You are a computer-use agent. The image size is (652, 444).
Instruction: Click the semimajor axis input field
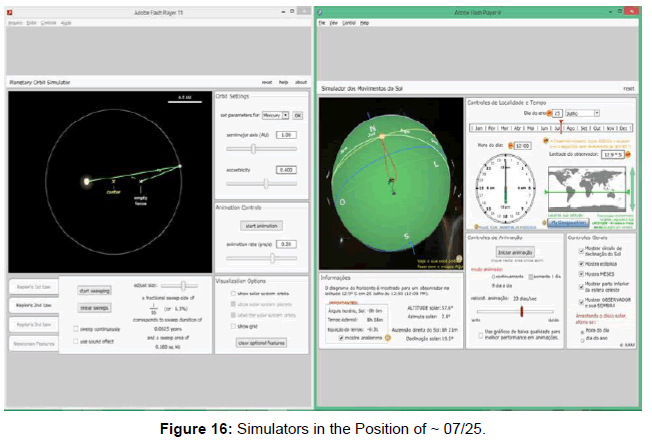[286, 134]
